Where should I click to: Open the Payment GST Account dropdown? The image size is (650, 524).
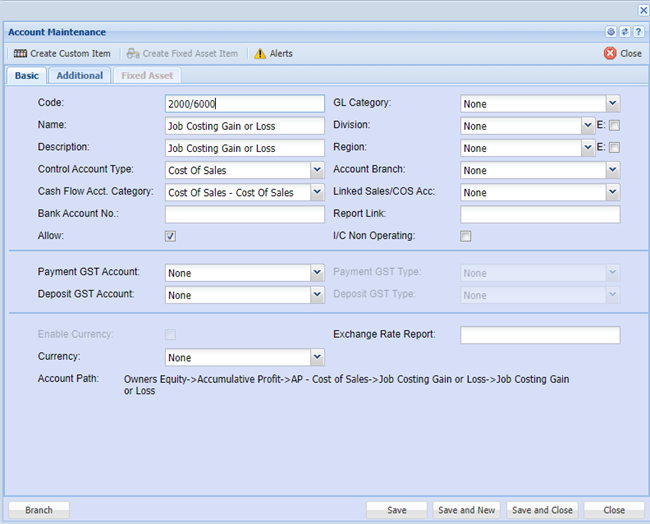tap(317, 273)
